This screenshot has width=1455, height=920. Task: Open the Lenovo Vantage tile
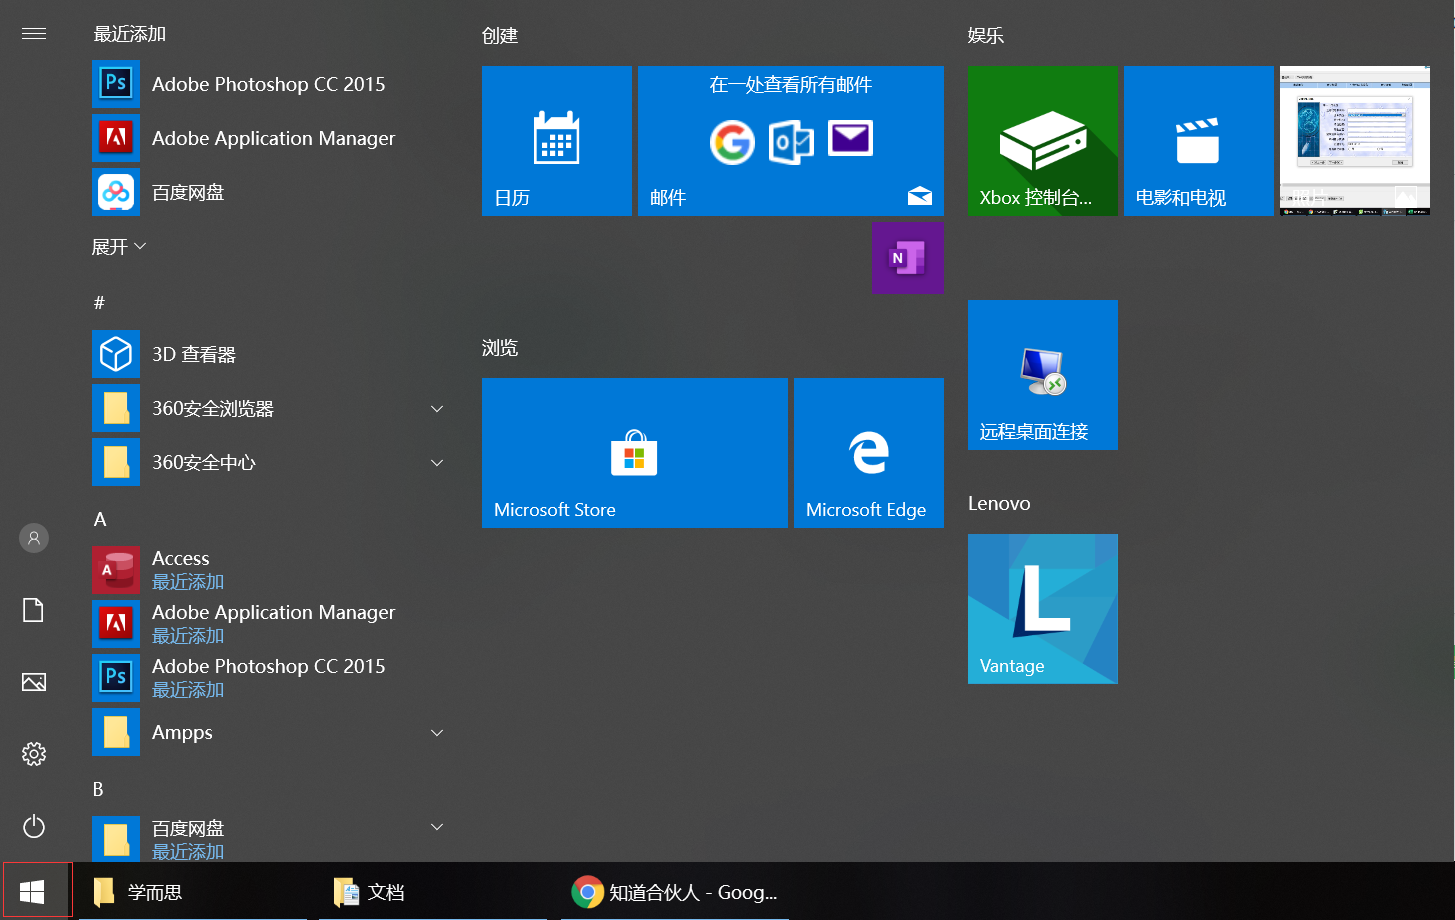point(1043,609)
